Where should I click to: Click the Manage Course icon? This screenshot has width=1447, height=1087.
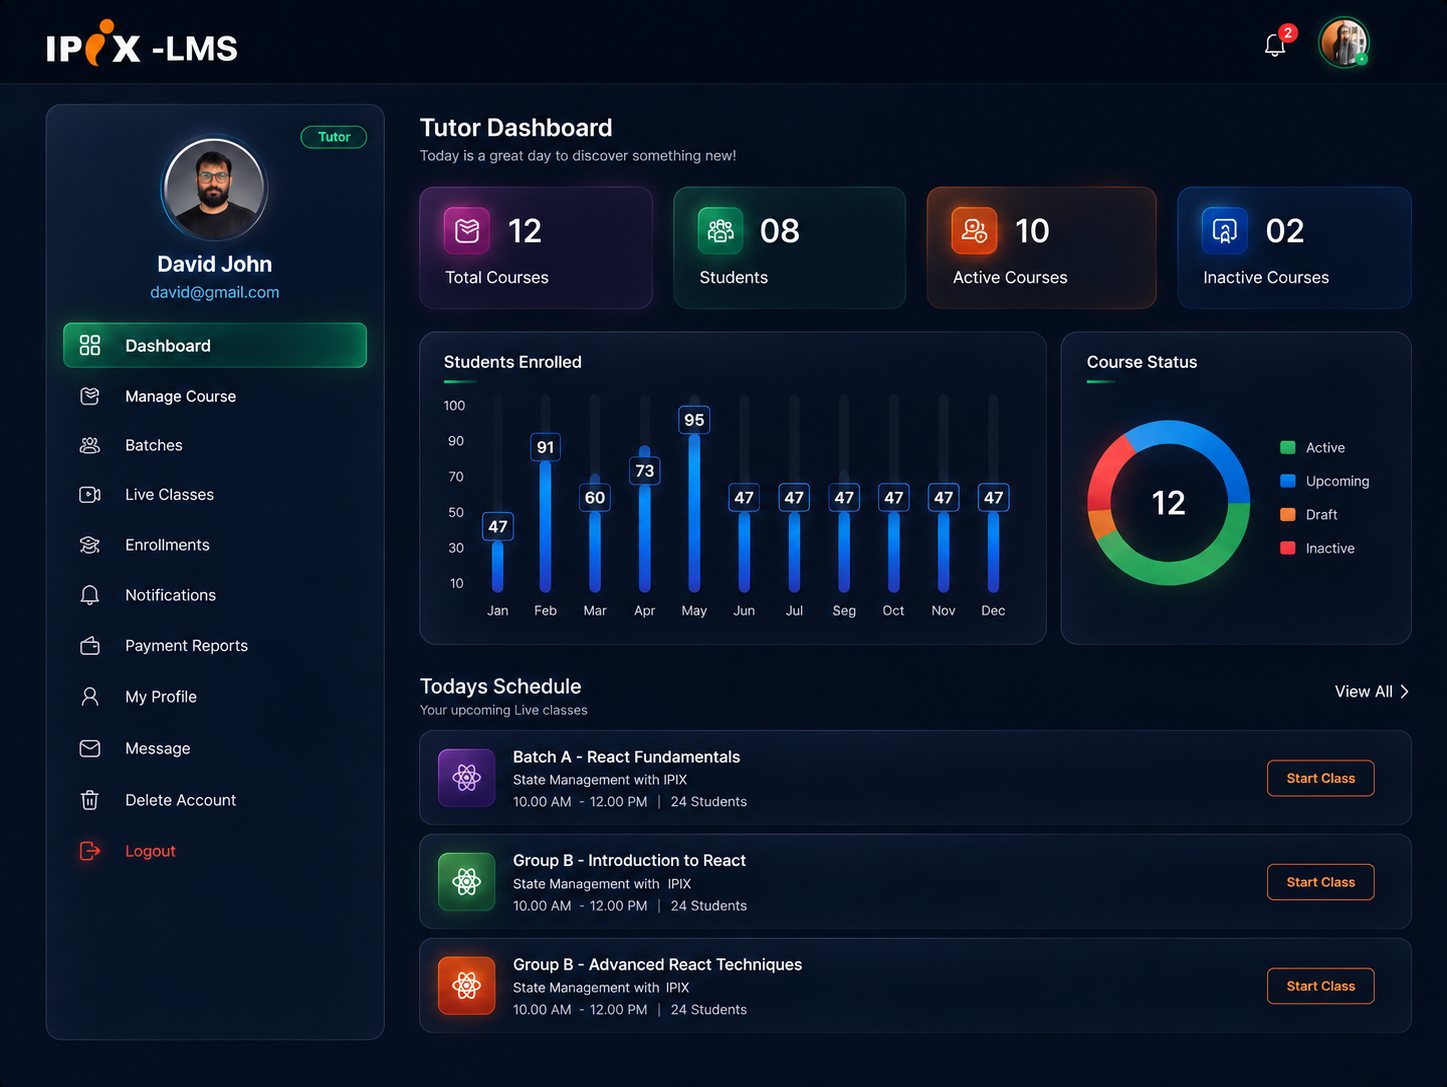coord(90,396)
